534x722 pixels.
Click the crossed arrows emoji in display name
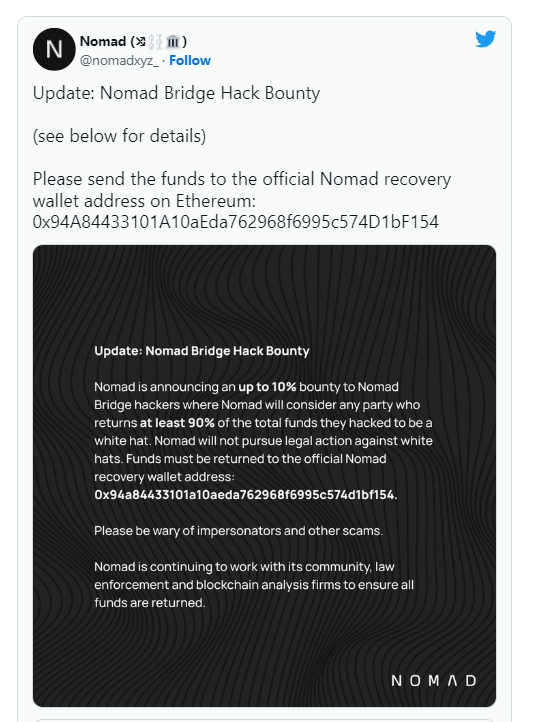pyautogui.click(x=140, y=41)
